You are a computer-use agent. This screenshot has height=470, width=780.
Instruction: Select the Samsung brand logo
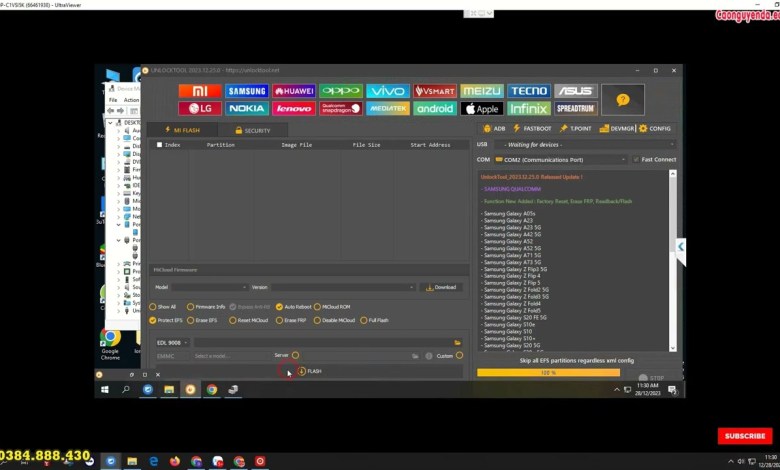(x=247, y=91)
